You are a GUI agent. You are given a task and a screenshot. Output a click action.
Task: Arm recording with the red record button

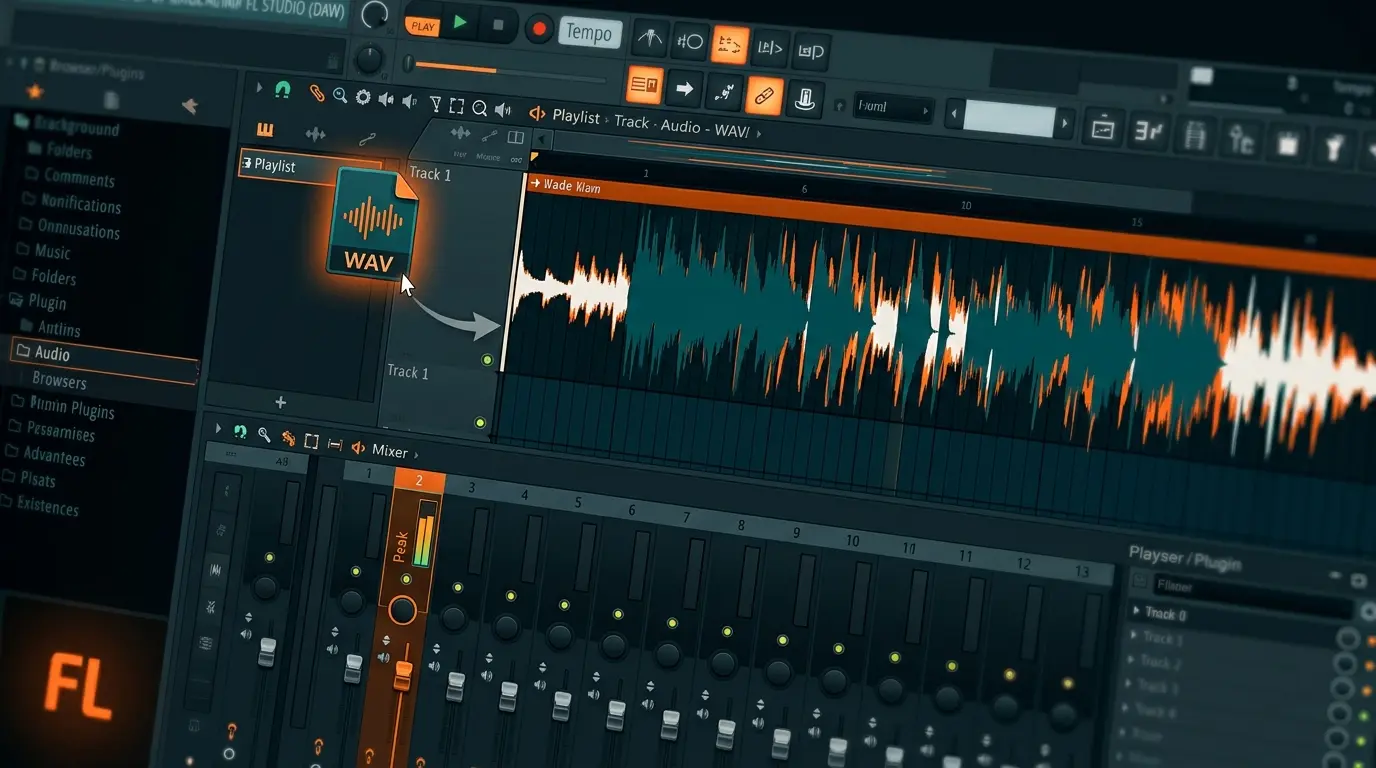coord(539,29)
